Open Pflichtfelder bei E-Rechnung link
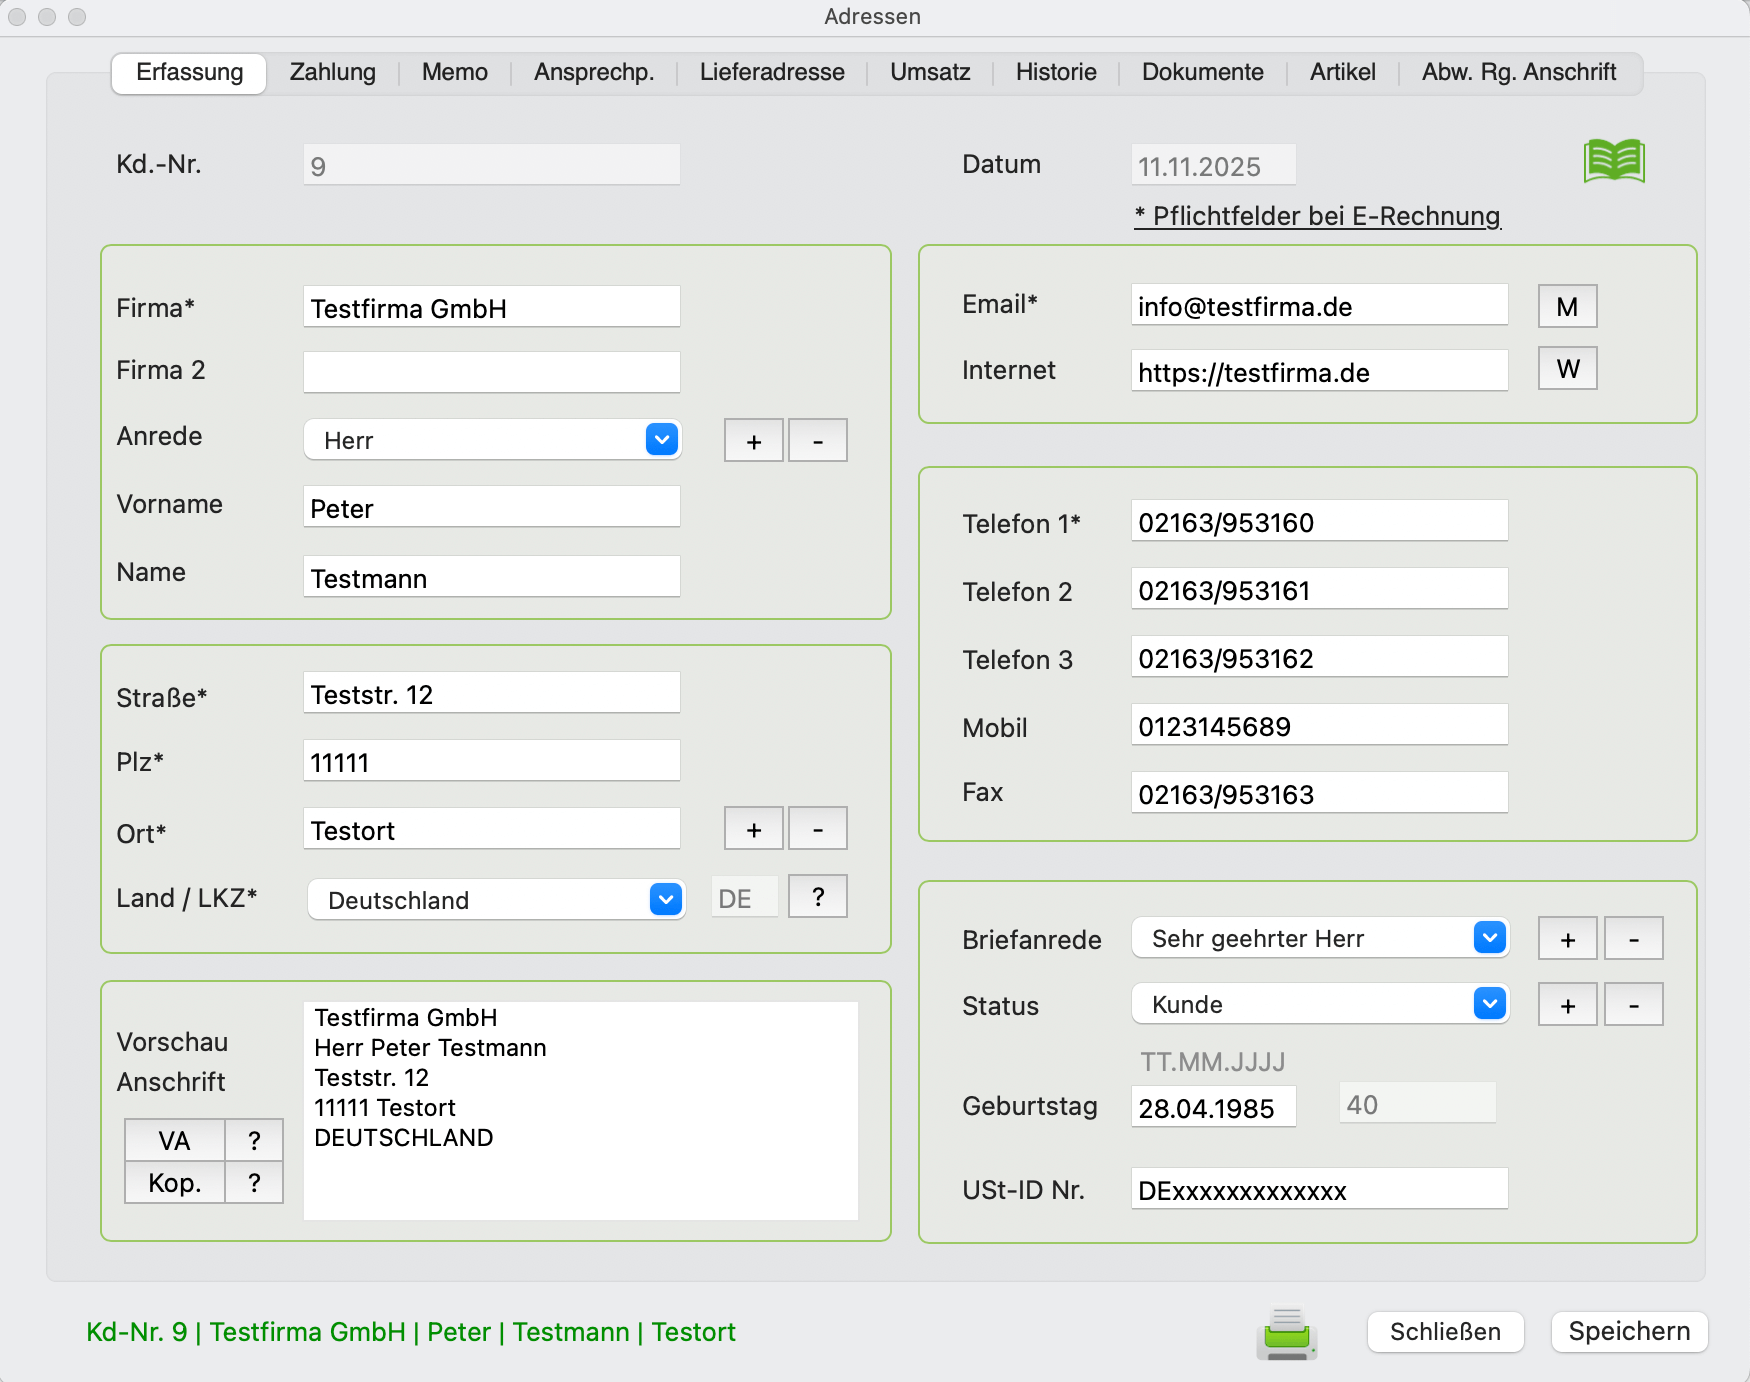The height and width of the screenshot is (1382, 1750). click(x=1317, y=216)
